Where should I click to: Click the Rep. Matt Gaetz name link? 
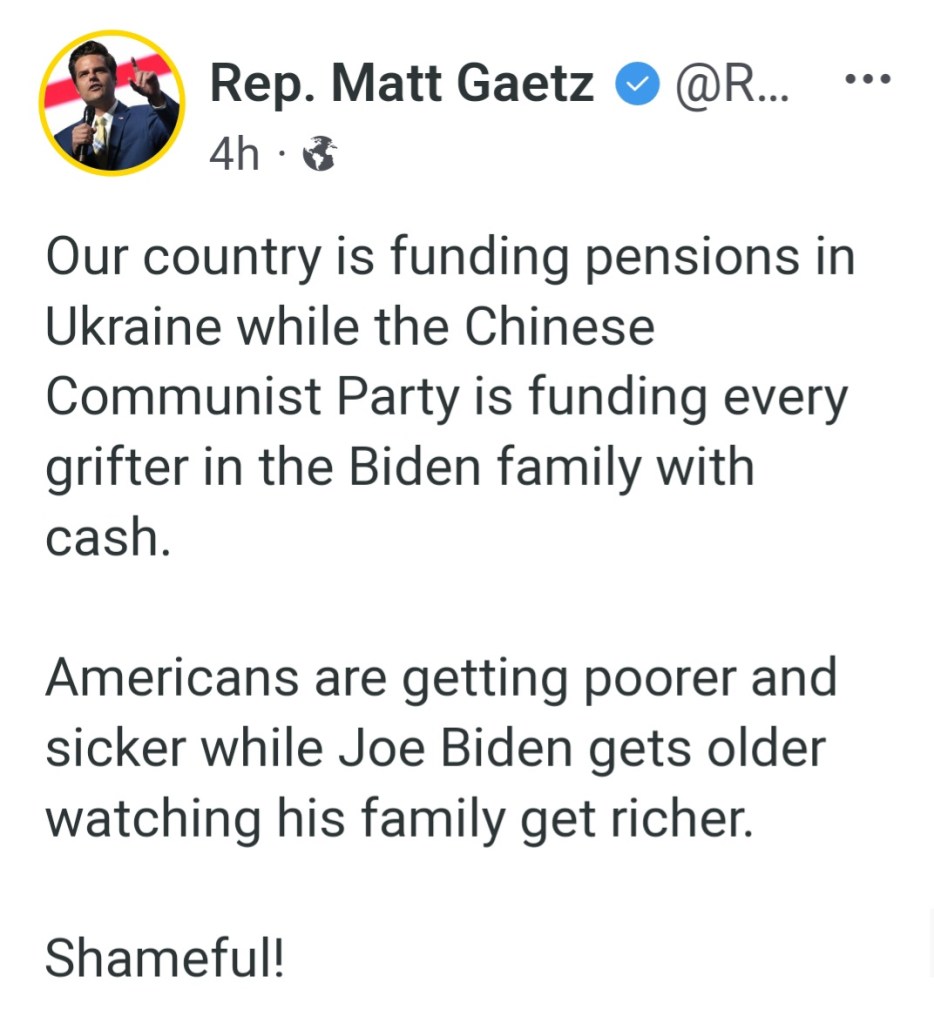pyautogui.click(x=401, y=86)
